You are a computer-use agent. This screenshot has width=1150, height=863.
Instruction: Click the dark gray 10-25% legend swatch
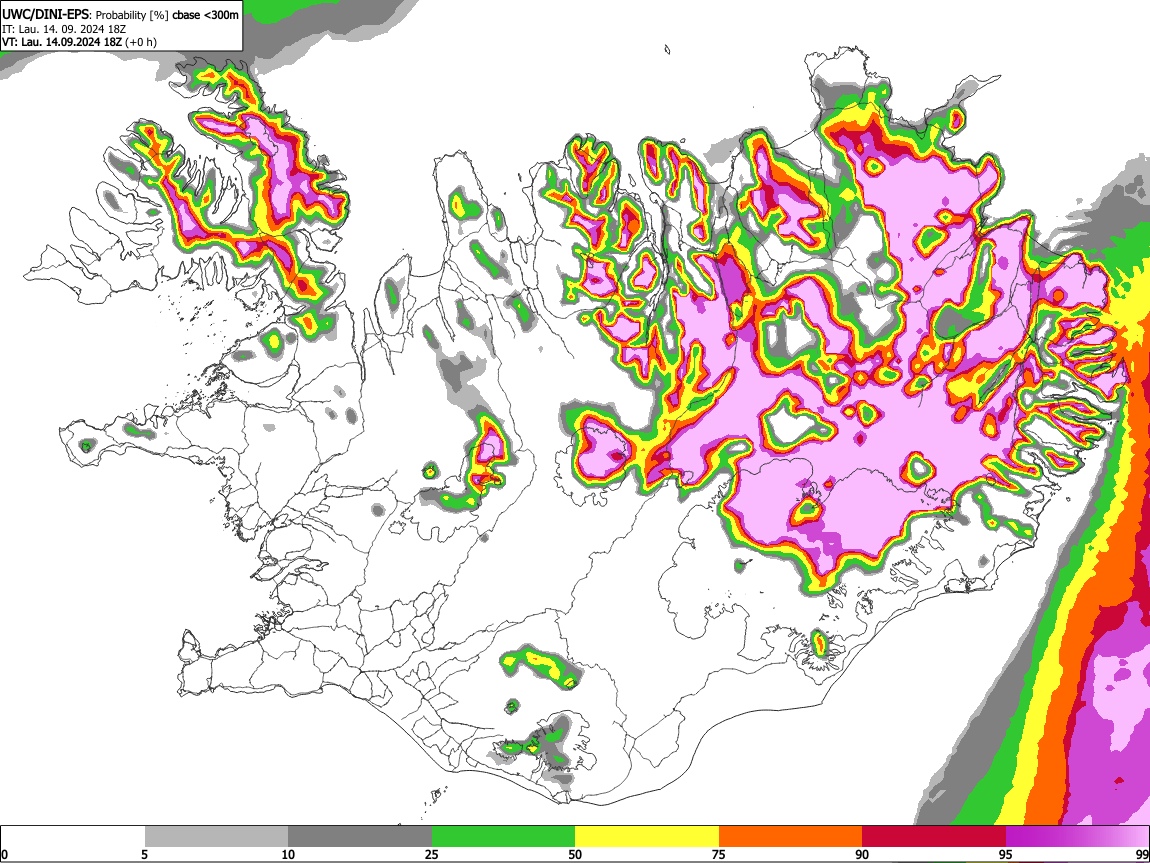tap(360, 837)
